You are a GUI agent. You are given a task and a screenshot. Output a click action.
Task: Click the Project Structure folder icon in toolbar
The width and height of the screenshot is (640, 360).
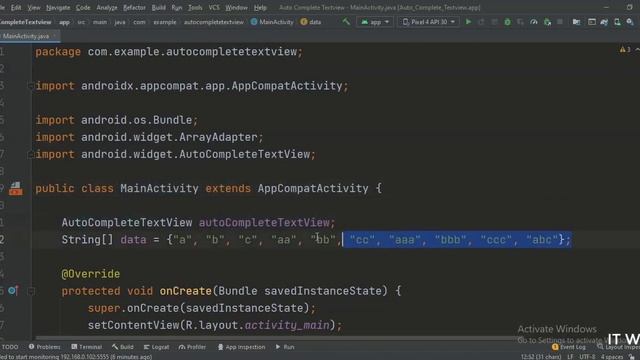[576, 22]
